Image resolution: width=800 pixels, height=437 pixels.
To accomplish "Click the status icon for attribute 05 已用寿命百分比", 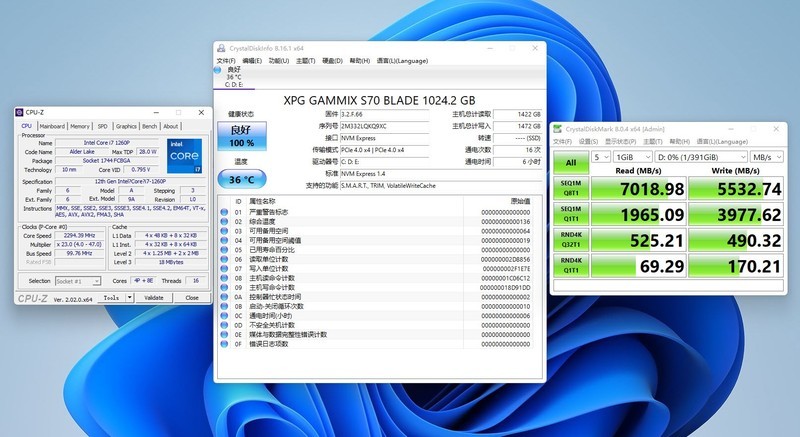I will tap(224, 250).
